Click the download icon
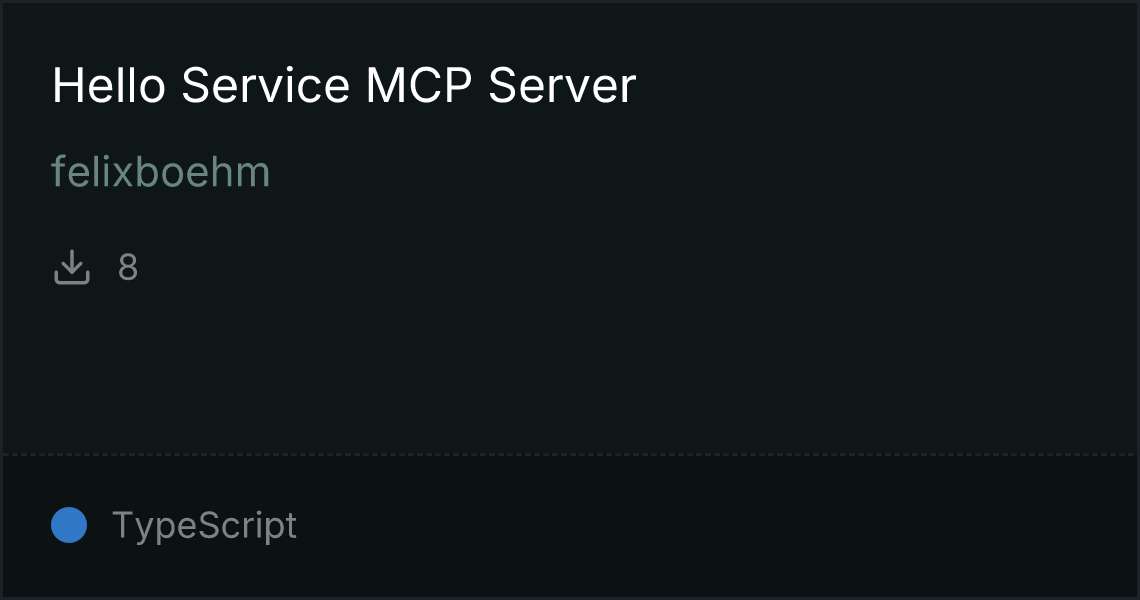The width and height of the screenshot is (1140, 600). [71, 267]
